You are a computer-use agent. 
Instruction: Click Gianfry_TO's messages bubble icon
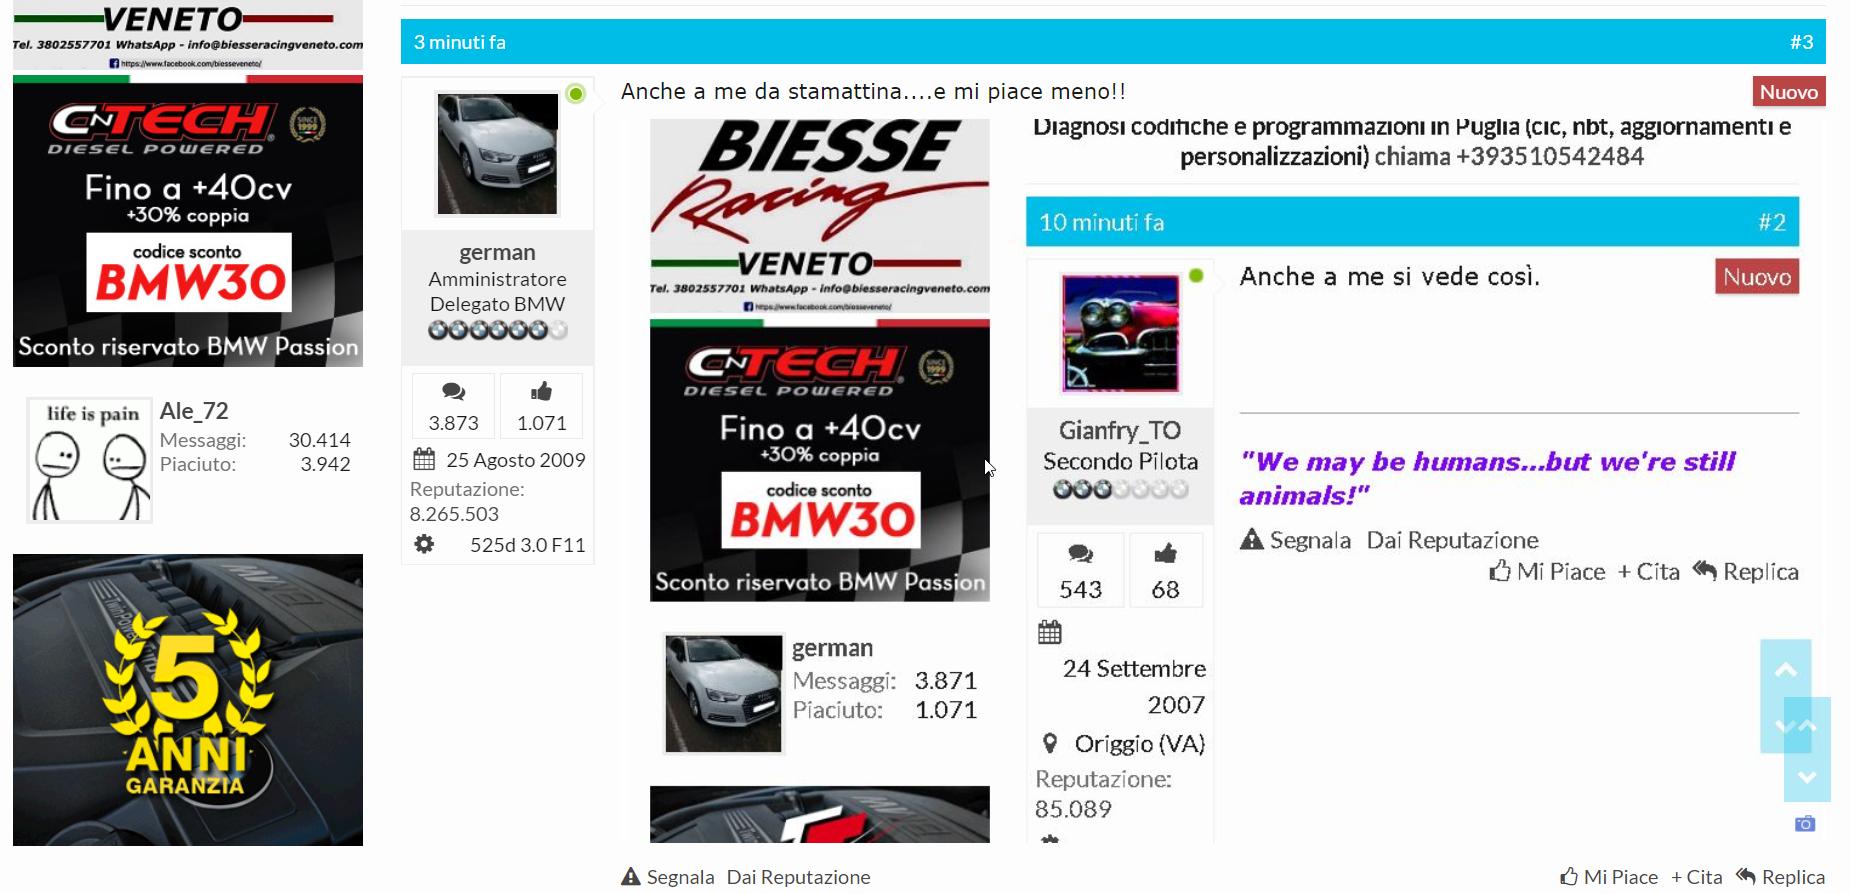click(1080, 554)
